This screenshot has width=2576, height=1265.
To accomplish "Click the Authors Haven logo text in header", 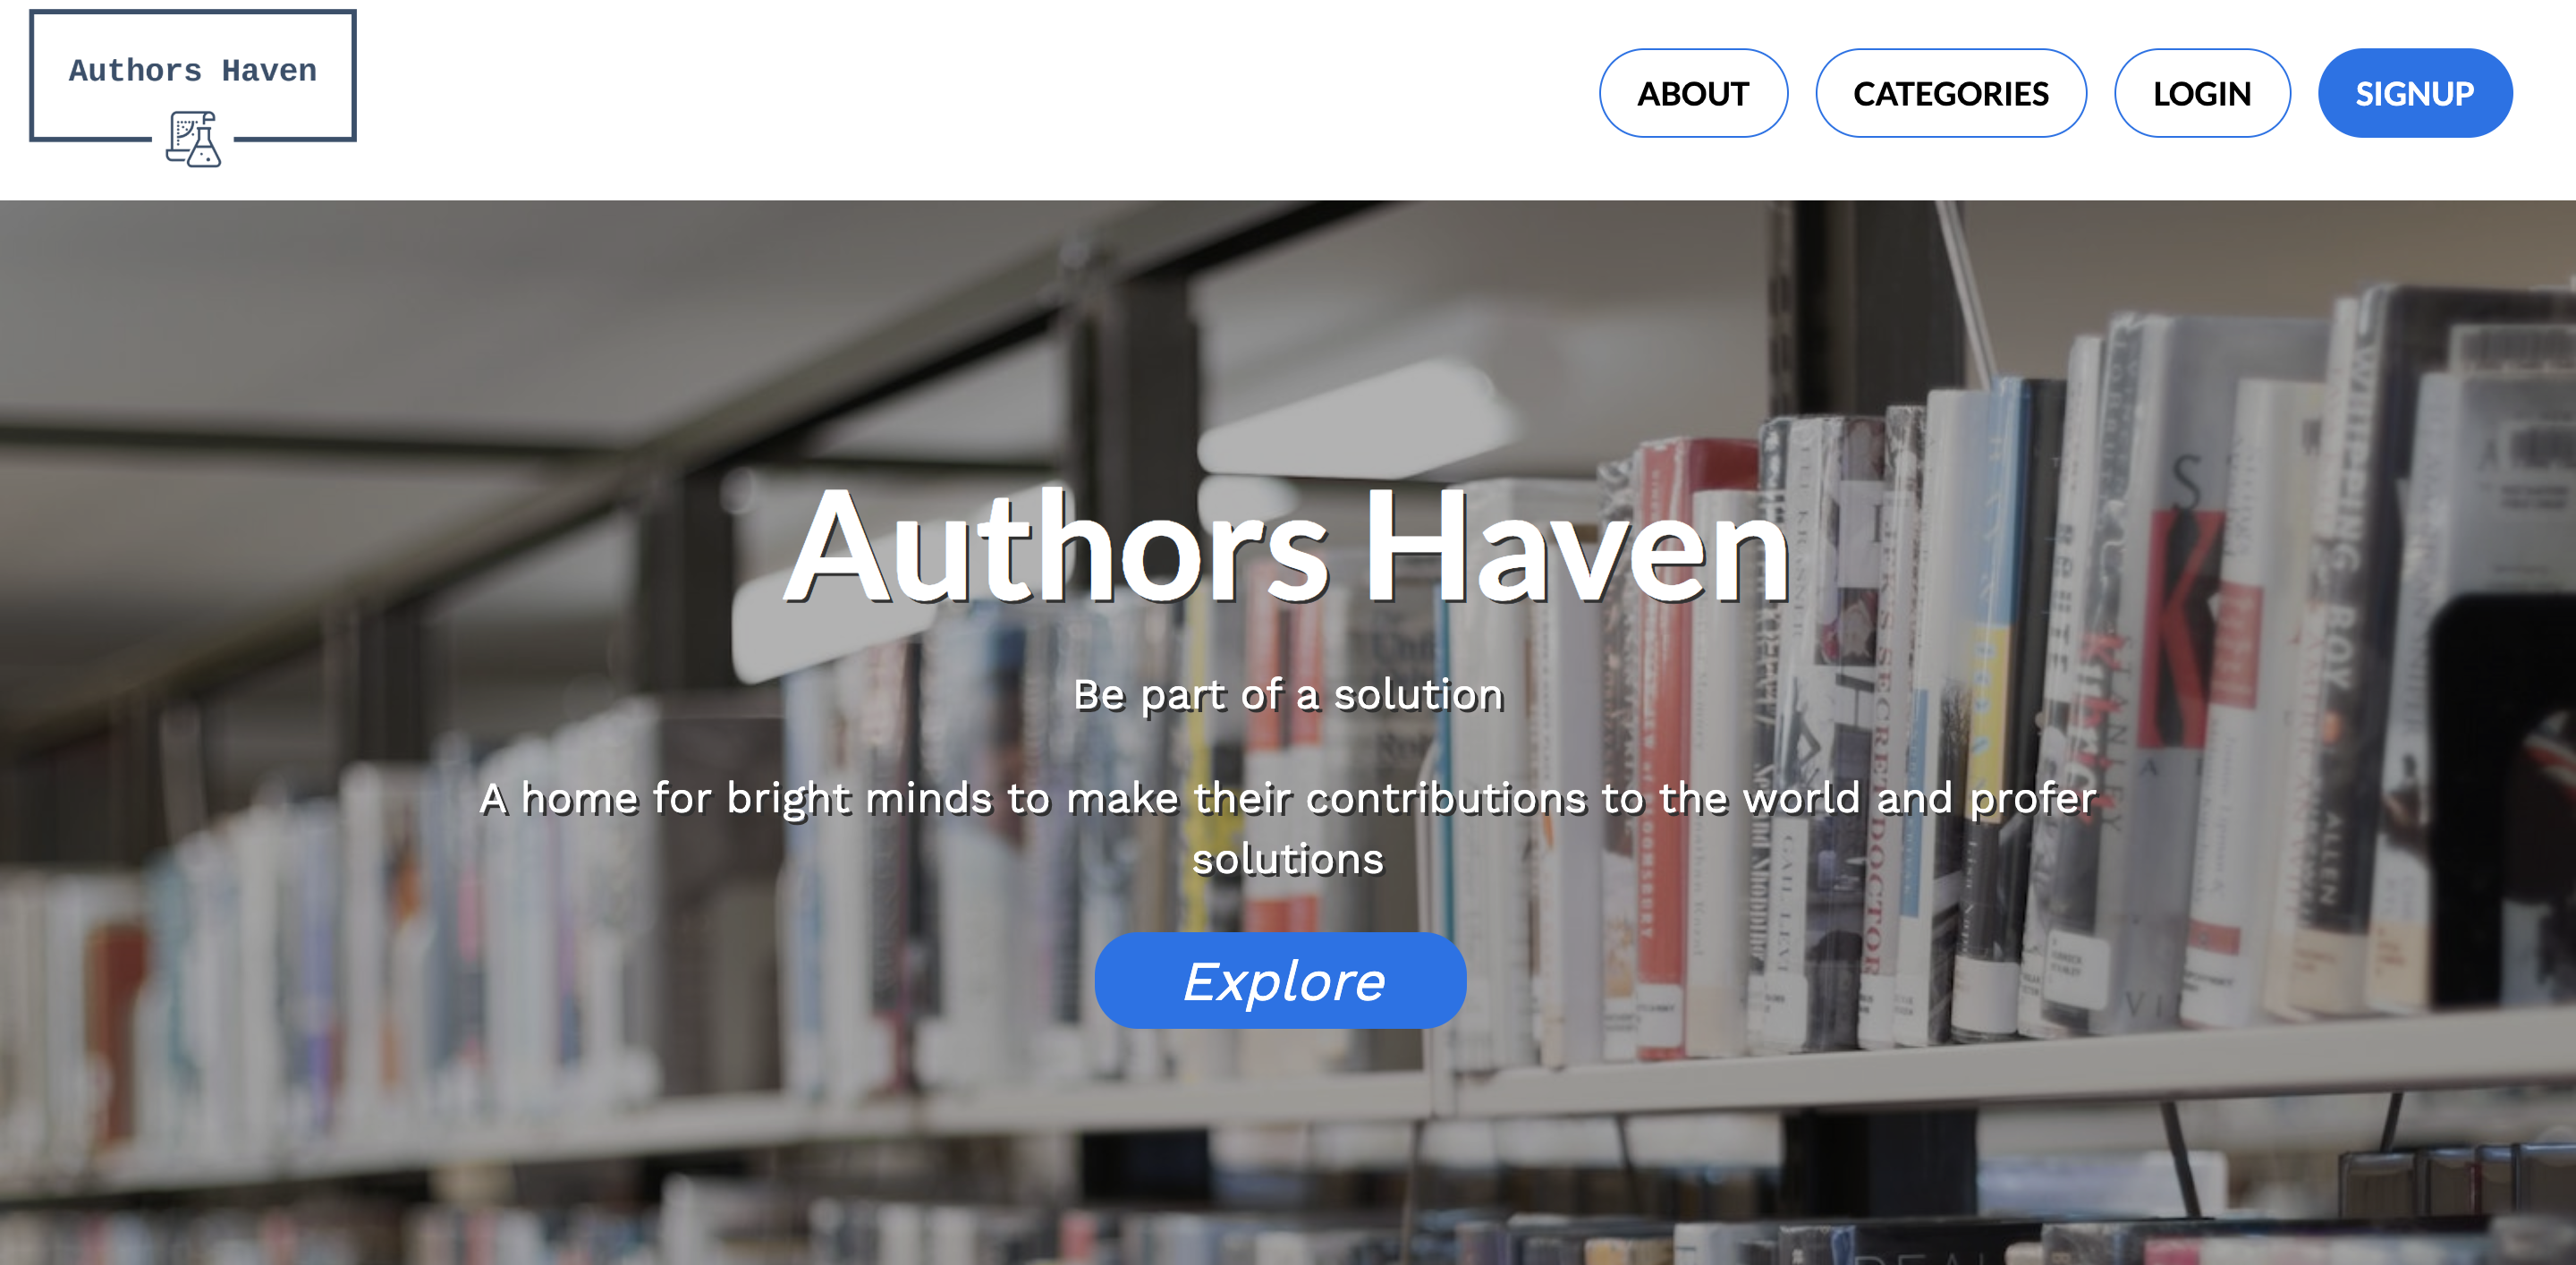I will click(193, 70).
